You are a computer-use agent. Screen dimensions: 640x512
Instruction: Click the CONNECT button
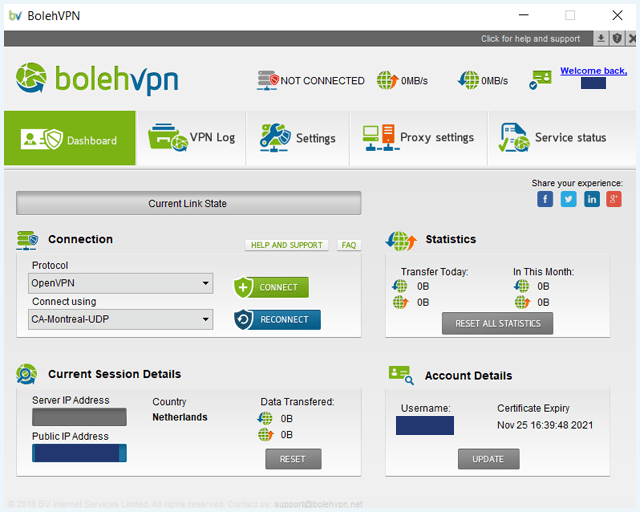click(x=271, y=287)
